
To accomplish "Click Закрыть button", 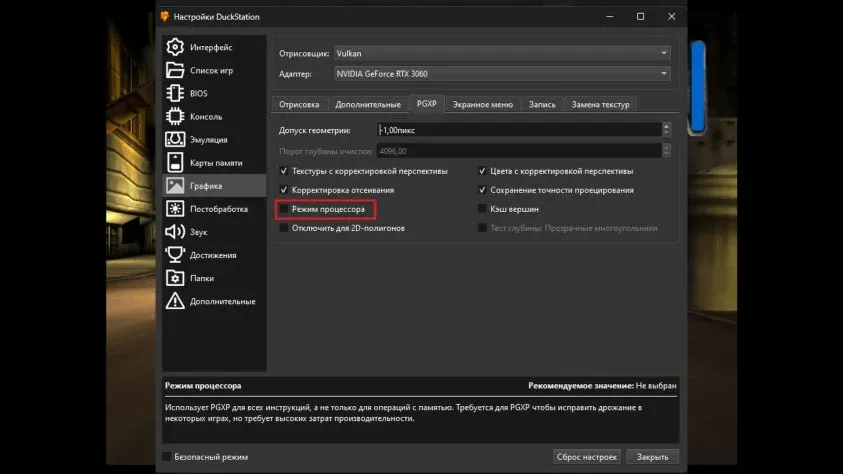I will [x=653, y=457].
